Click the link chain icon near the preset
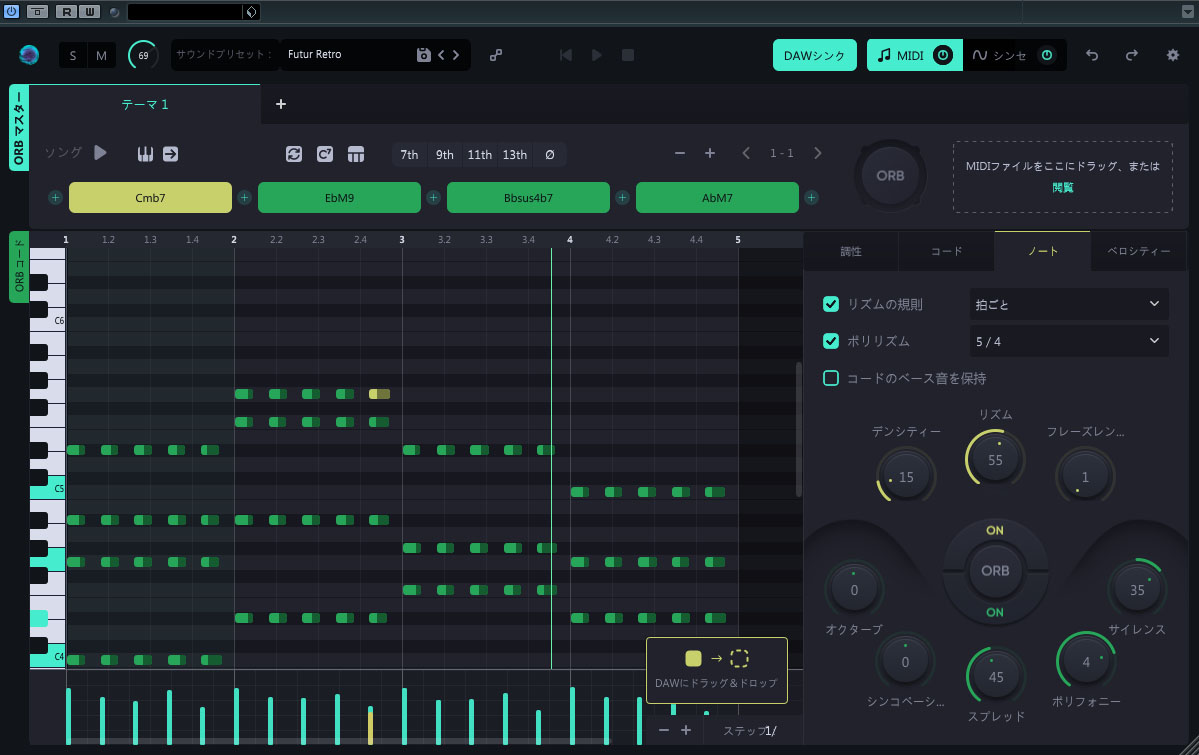The height and width of the screenshot is (755, 1199). (x=496, y=55)
